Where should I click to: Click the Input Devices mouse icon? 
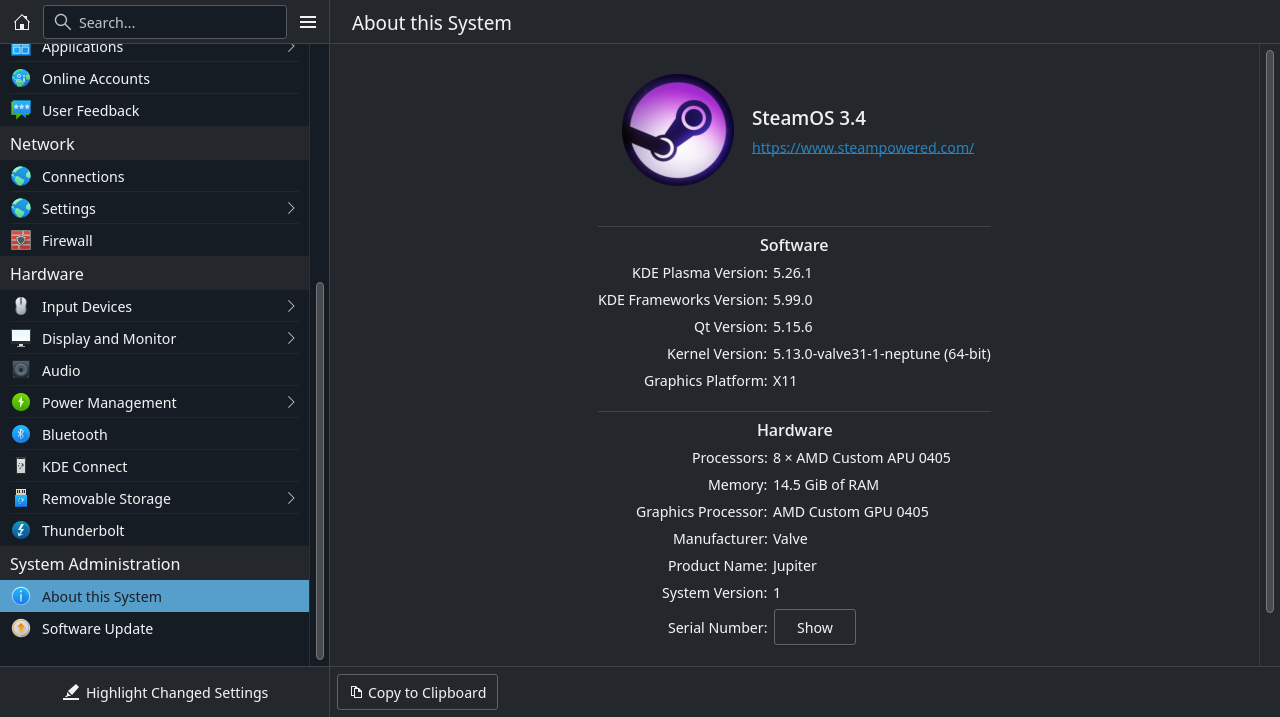(21, 306)
